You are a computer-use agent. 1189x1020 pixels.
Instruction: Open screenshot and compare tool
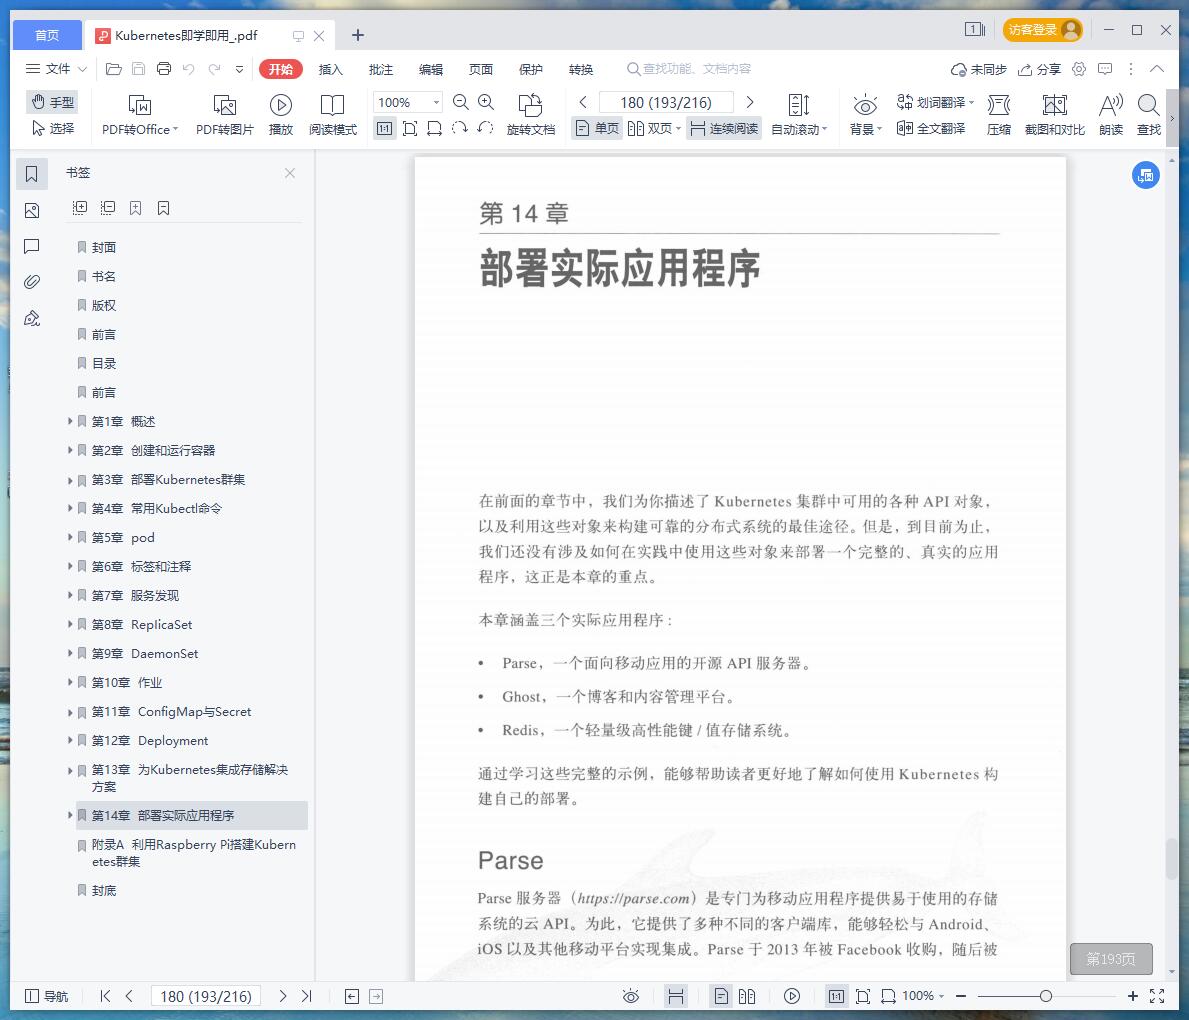(1055, 115)
